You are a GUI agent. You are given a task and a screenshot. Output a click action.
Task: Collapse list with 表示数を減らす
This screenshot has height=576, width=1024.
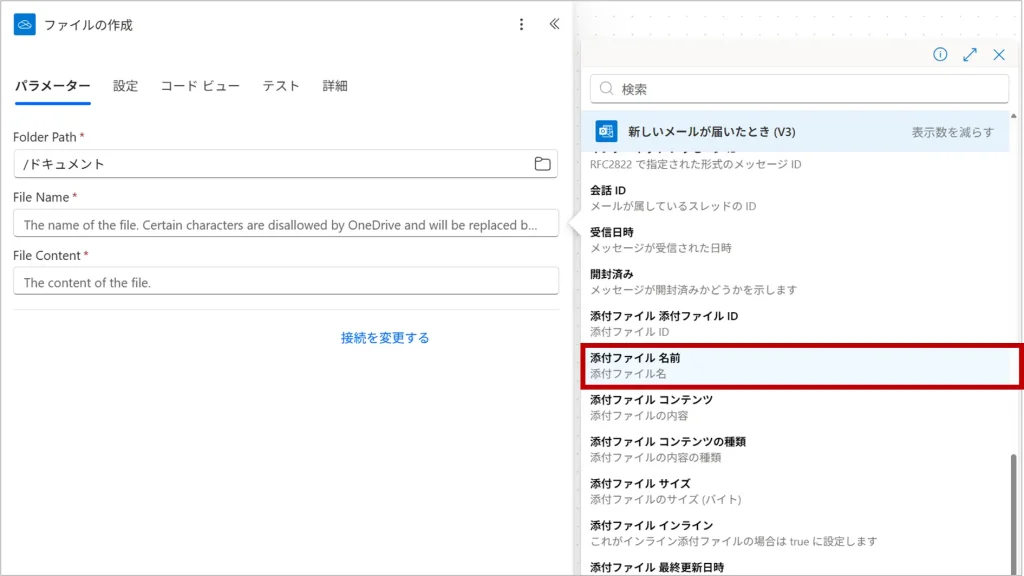tap(952, 132)
